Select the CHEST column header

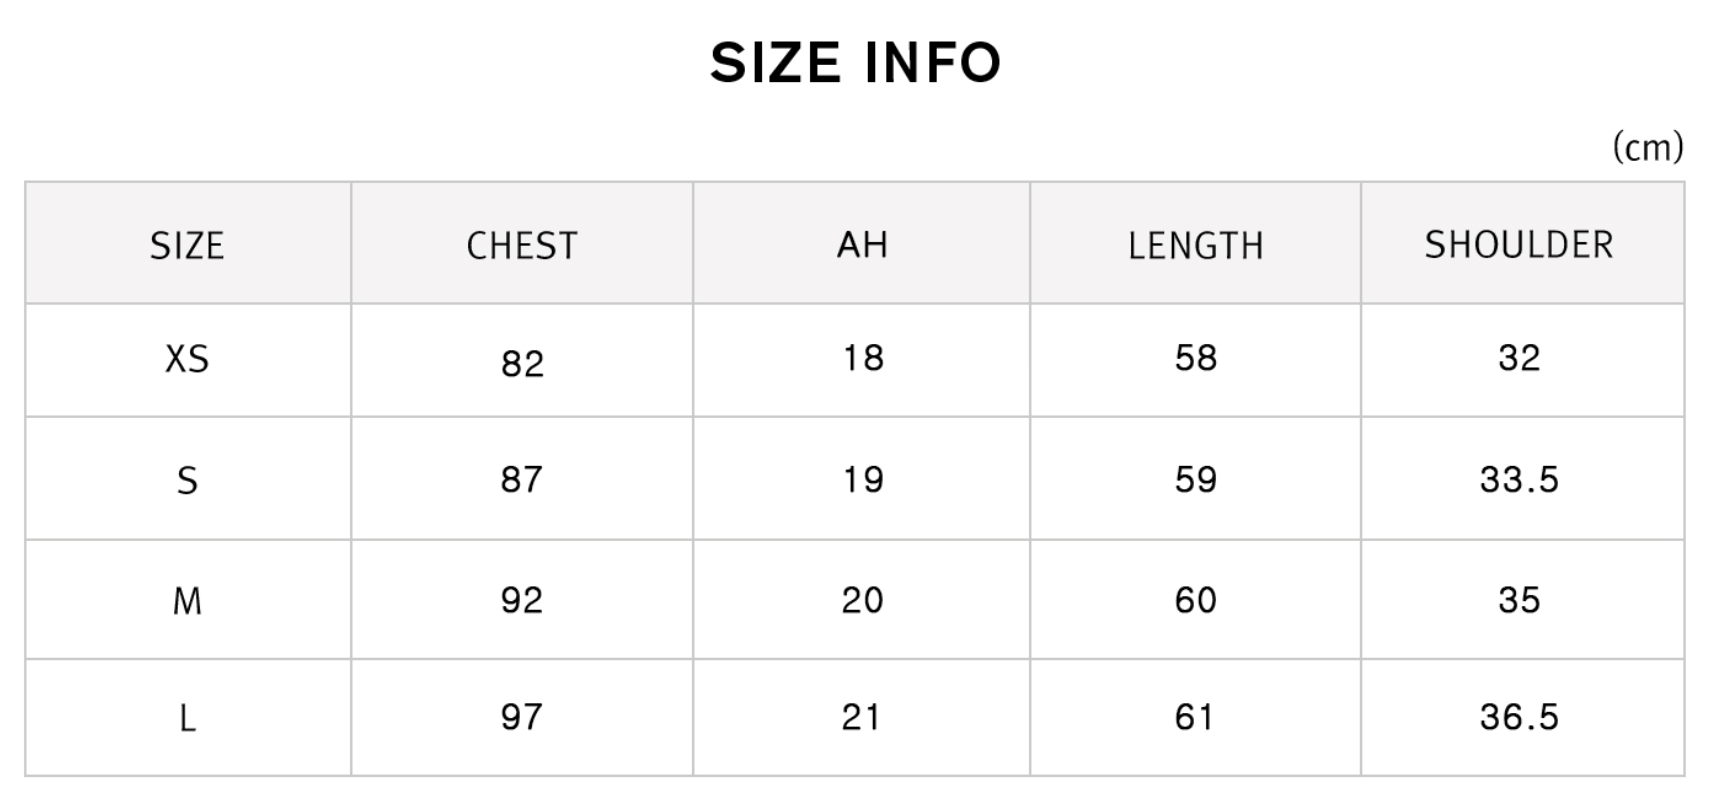pyautogui.click(x=522, y=245)
